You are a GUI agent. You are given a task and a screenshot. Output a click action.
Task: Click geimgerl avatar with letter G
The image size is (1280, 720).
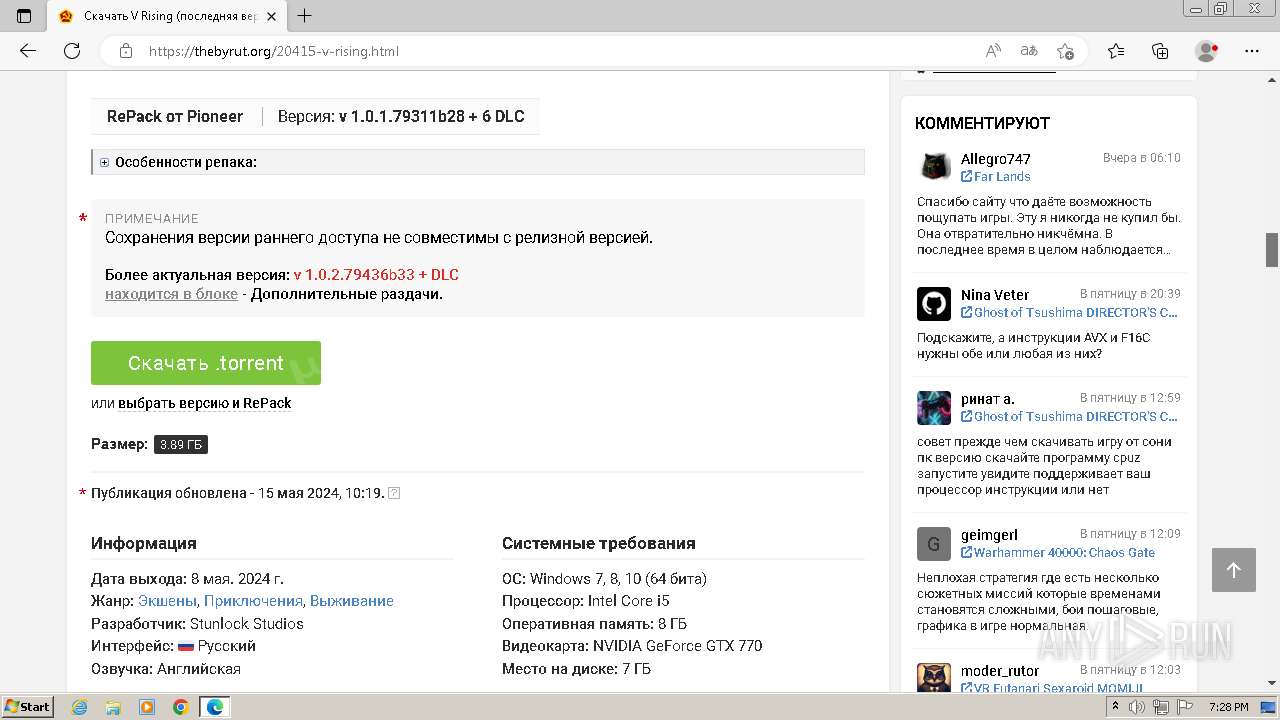pyautogui.click(x=934, y=543)
